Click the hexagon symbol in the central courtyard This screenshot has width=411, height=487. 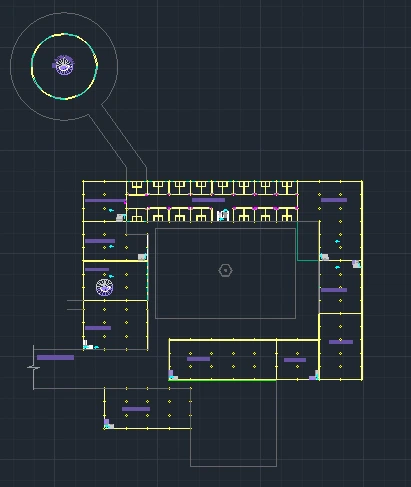pyautogui.click(x=225, y=270)
